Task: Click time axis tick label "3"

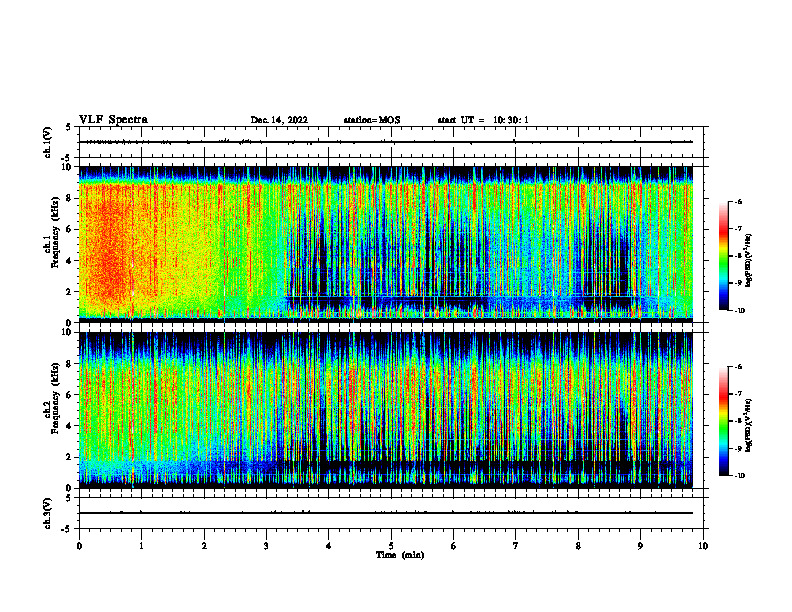Action: (266, 546)
